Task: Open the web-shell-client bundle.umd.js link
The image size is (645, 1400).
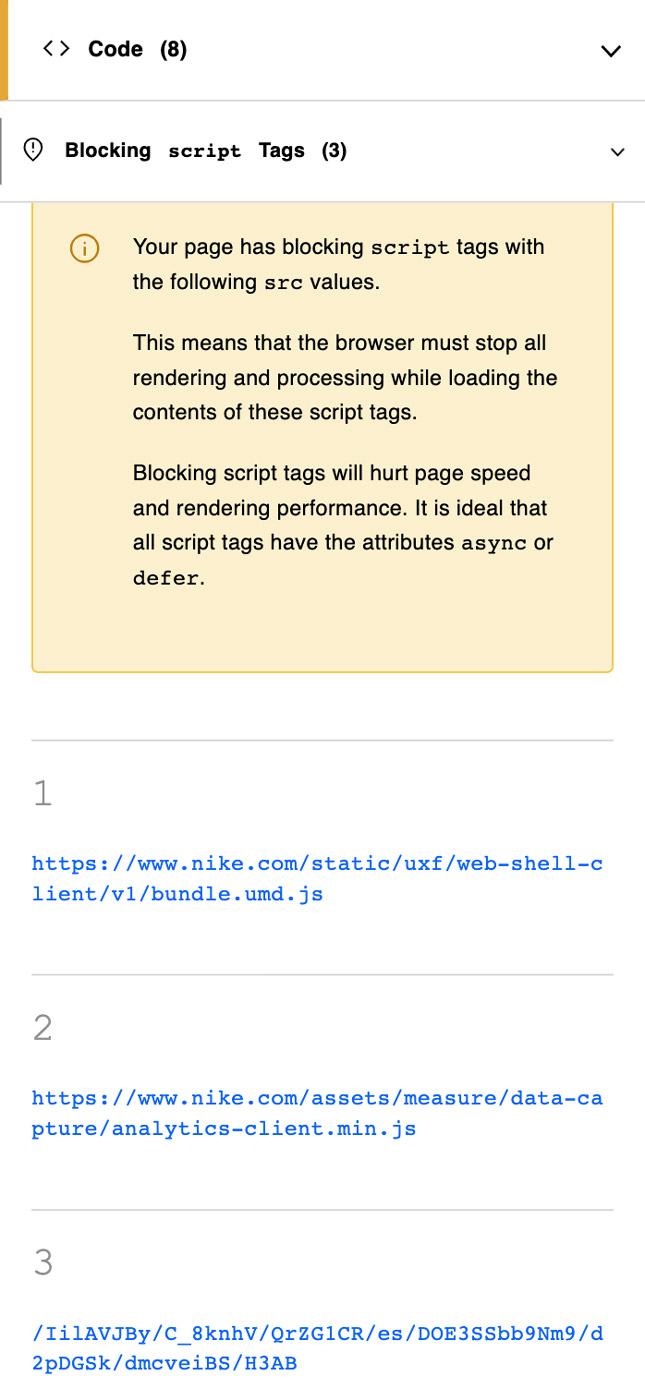Action: [x=317, y=878]
